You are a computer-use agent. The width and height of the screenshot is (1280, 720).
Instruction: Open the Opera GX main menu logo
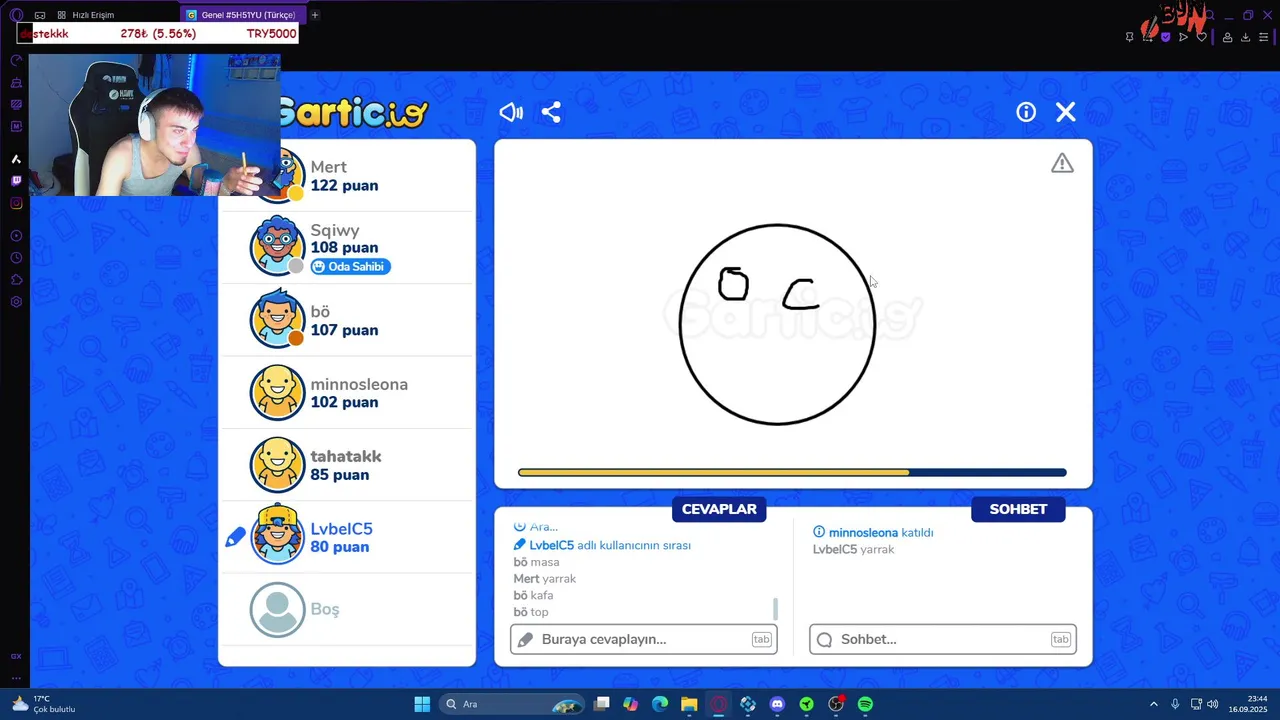pyautogui.click(x=16, y=15)
